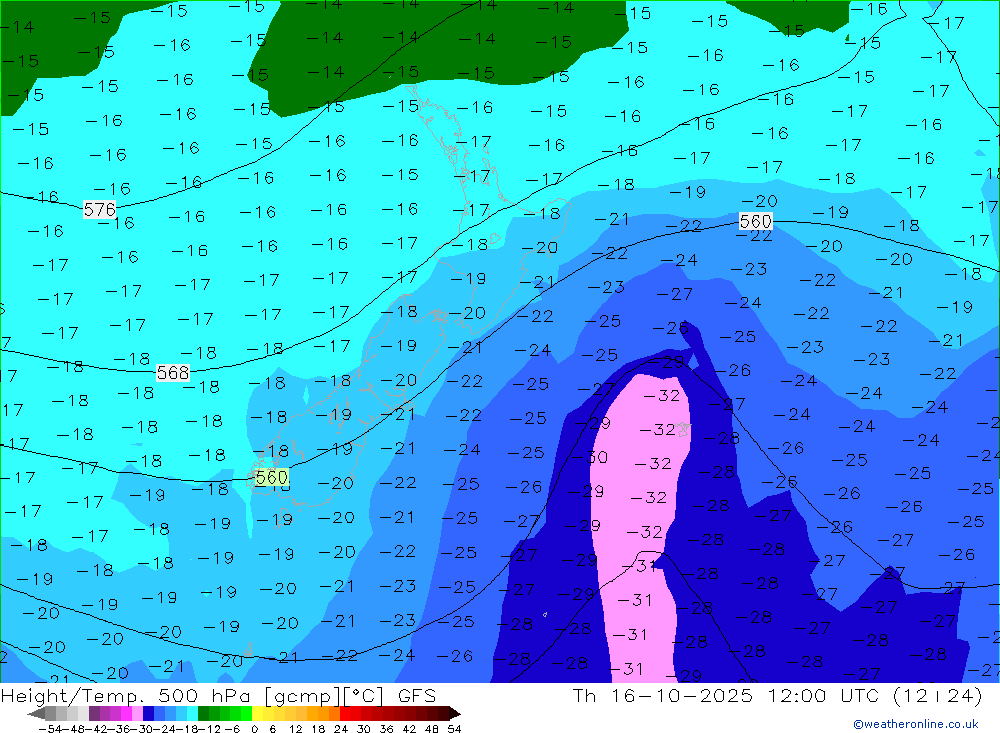
Task: Click the forecast date Th 16-10-2025 text
Action: pos(663,695)
